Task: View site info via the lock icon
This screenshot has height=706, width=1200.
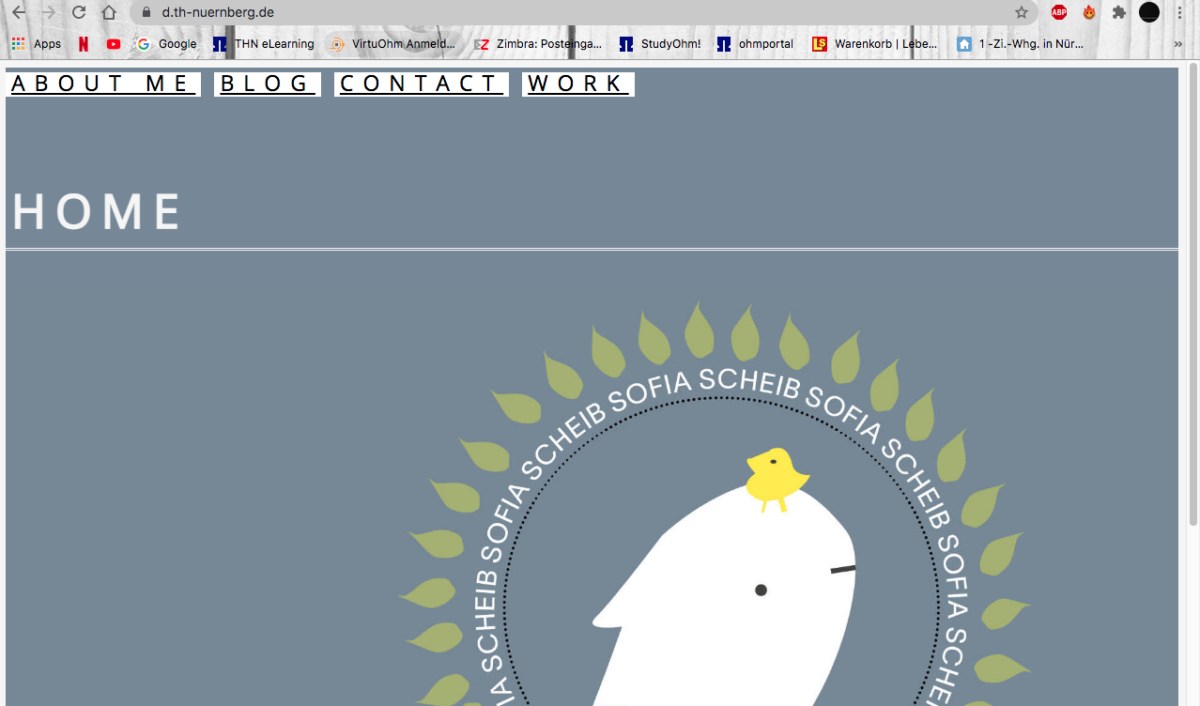Action: pos(146,13)
